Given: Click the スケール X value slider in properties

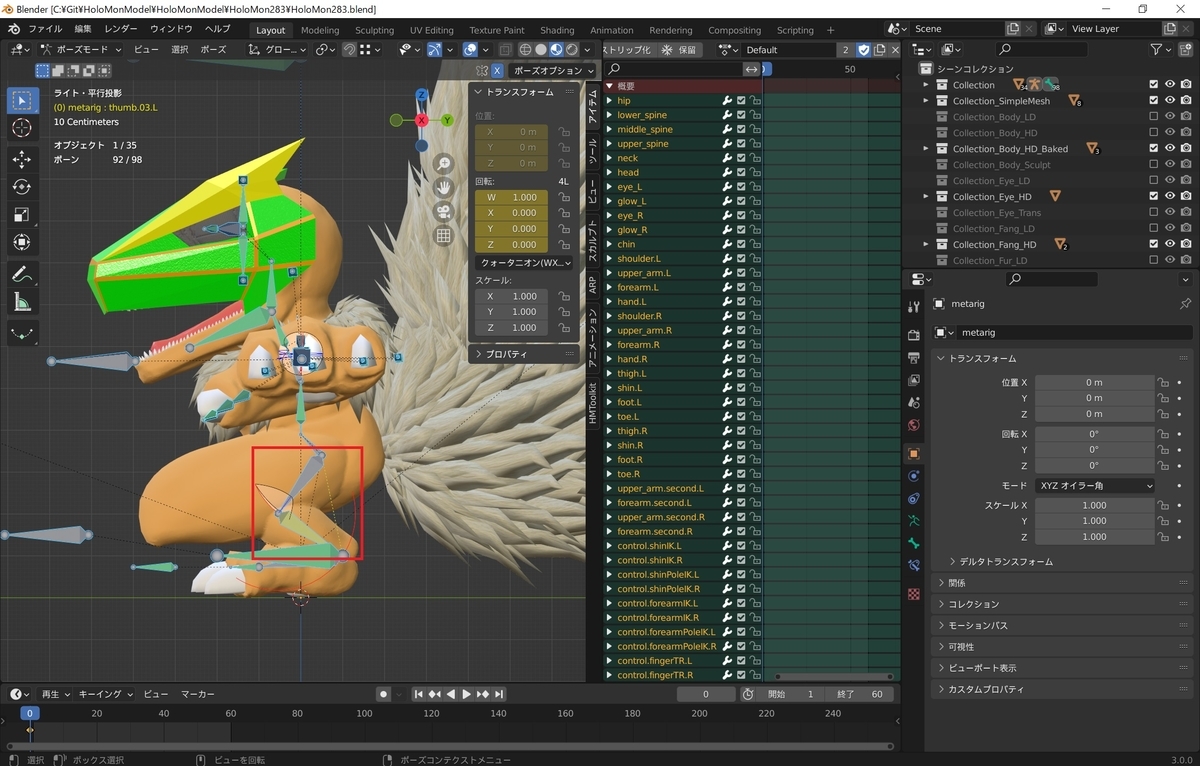Looking at the screenshot, I should [x=1094, y=505].
